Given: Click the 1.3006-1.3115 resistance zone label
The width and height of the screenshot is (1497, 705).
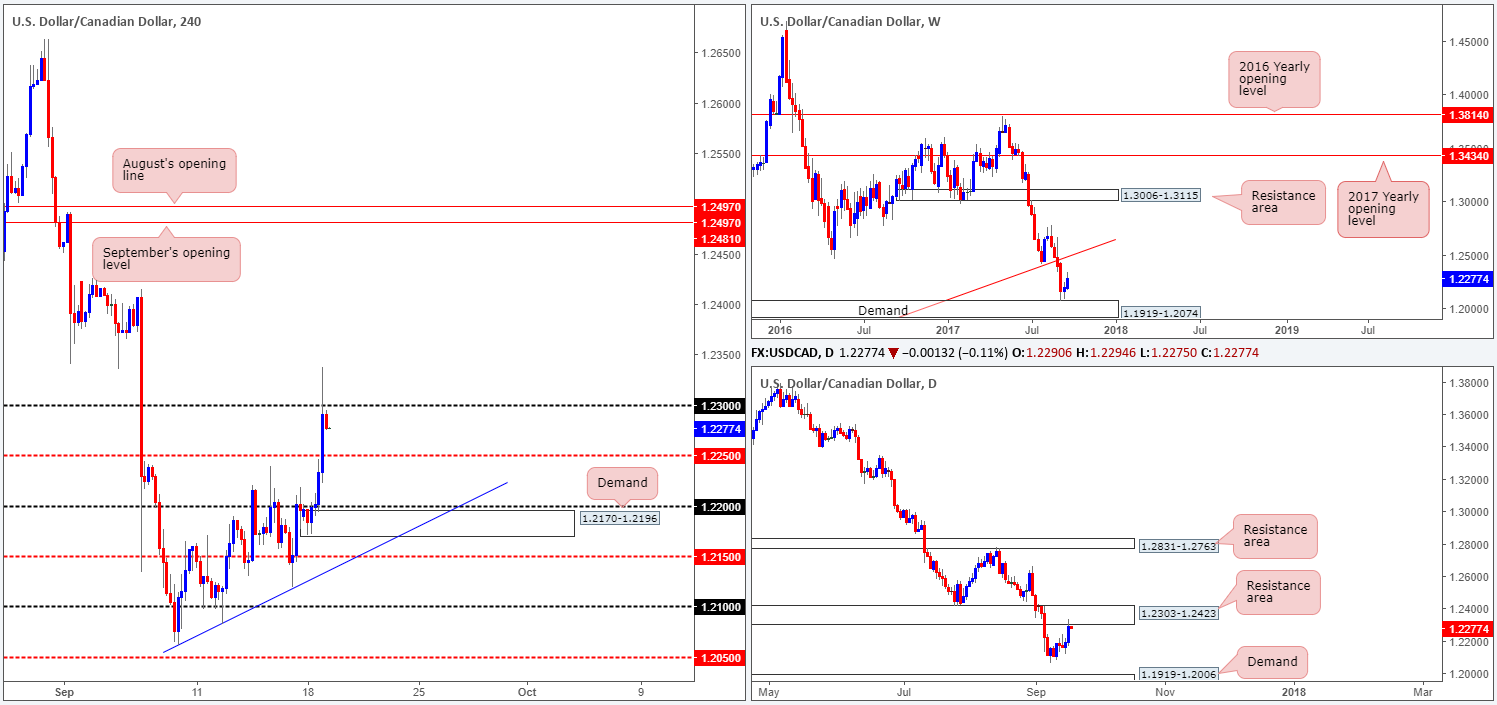Looking at the screenshot, I should click(1161, 195).
